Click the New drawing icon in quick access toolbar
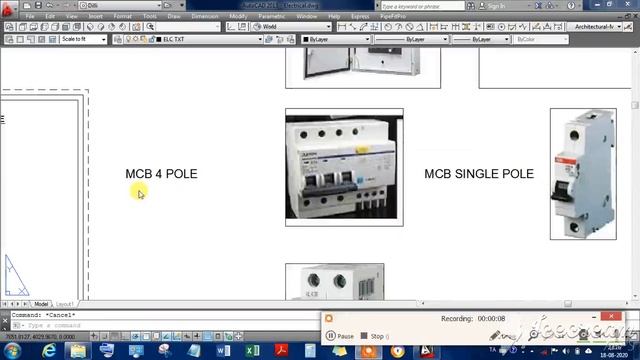Screen dimensions: 640x360 click(27, 5)
